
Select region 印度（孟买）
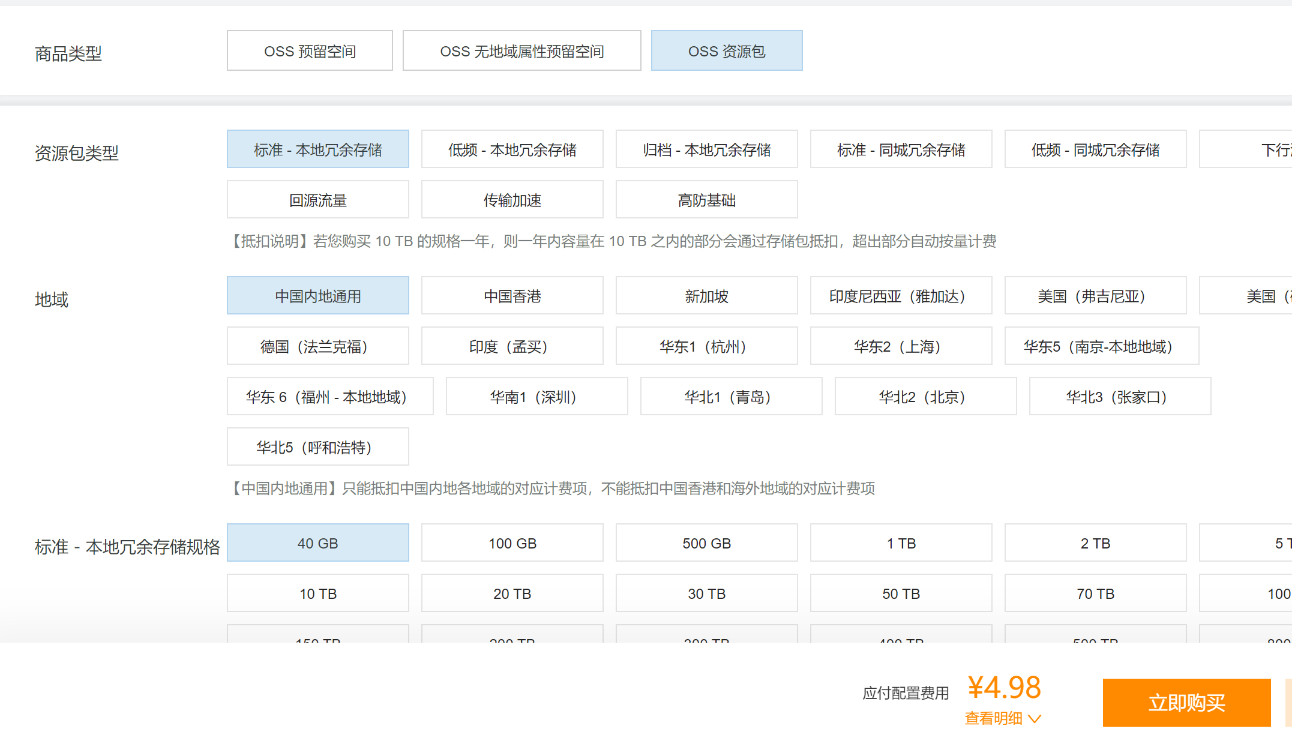point(512,346)
